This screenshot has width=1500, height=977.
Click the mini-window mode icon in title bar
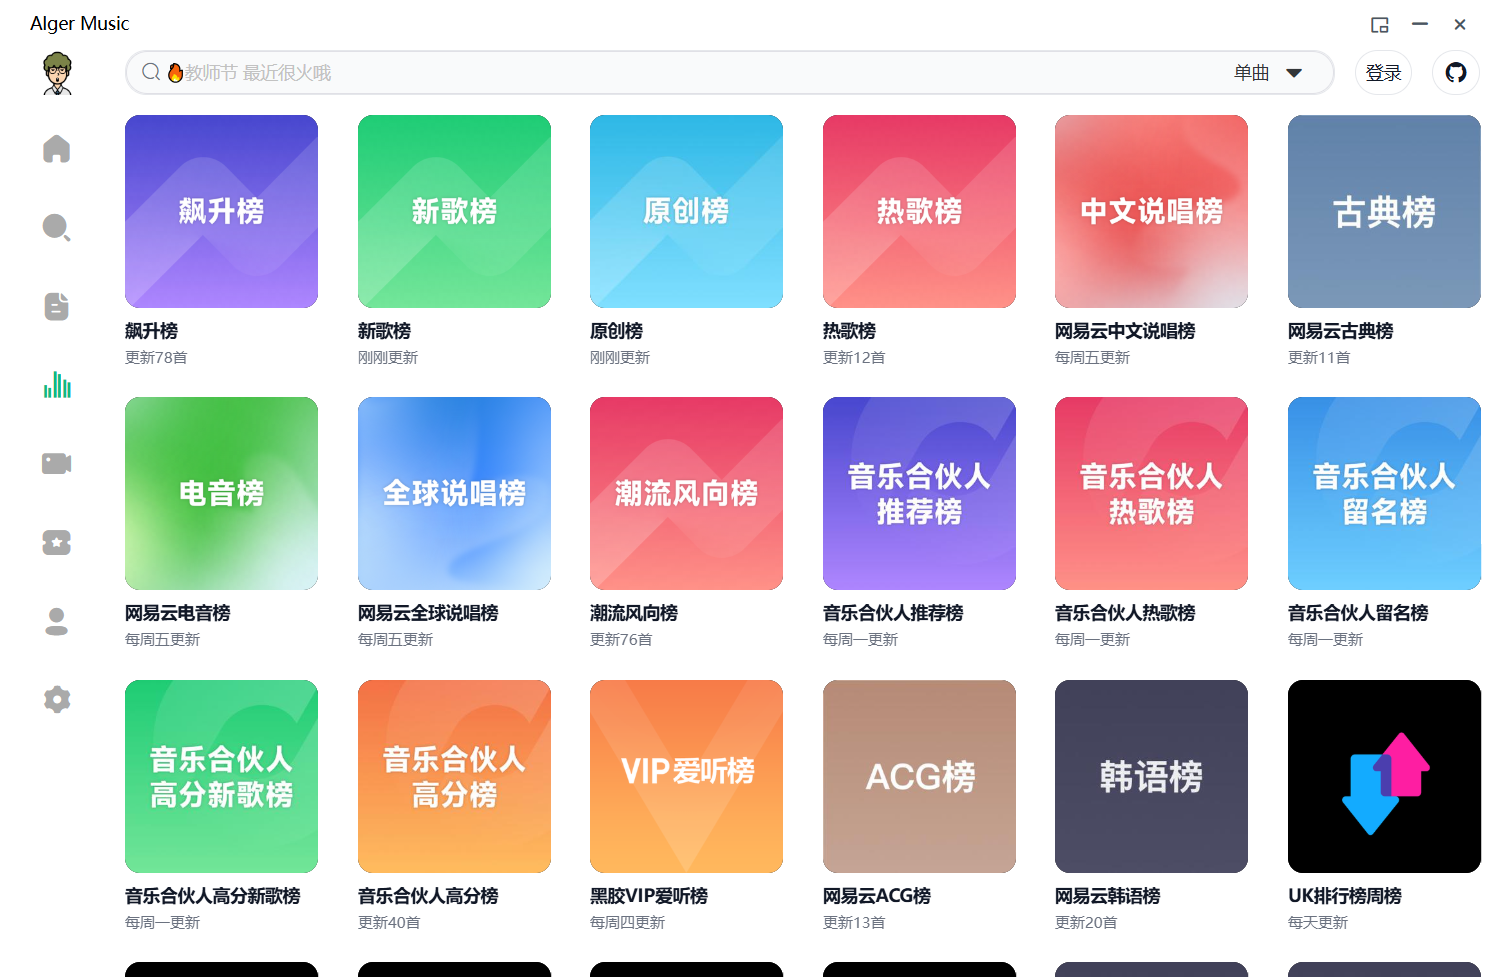click(x=1380, y=25)
